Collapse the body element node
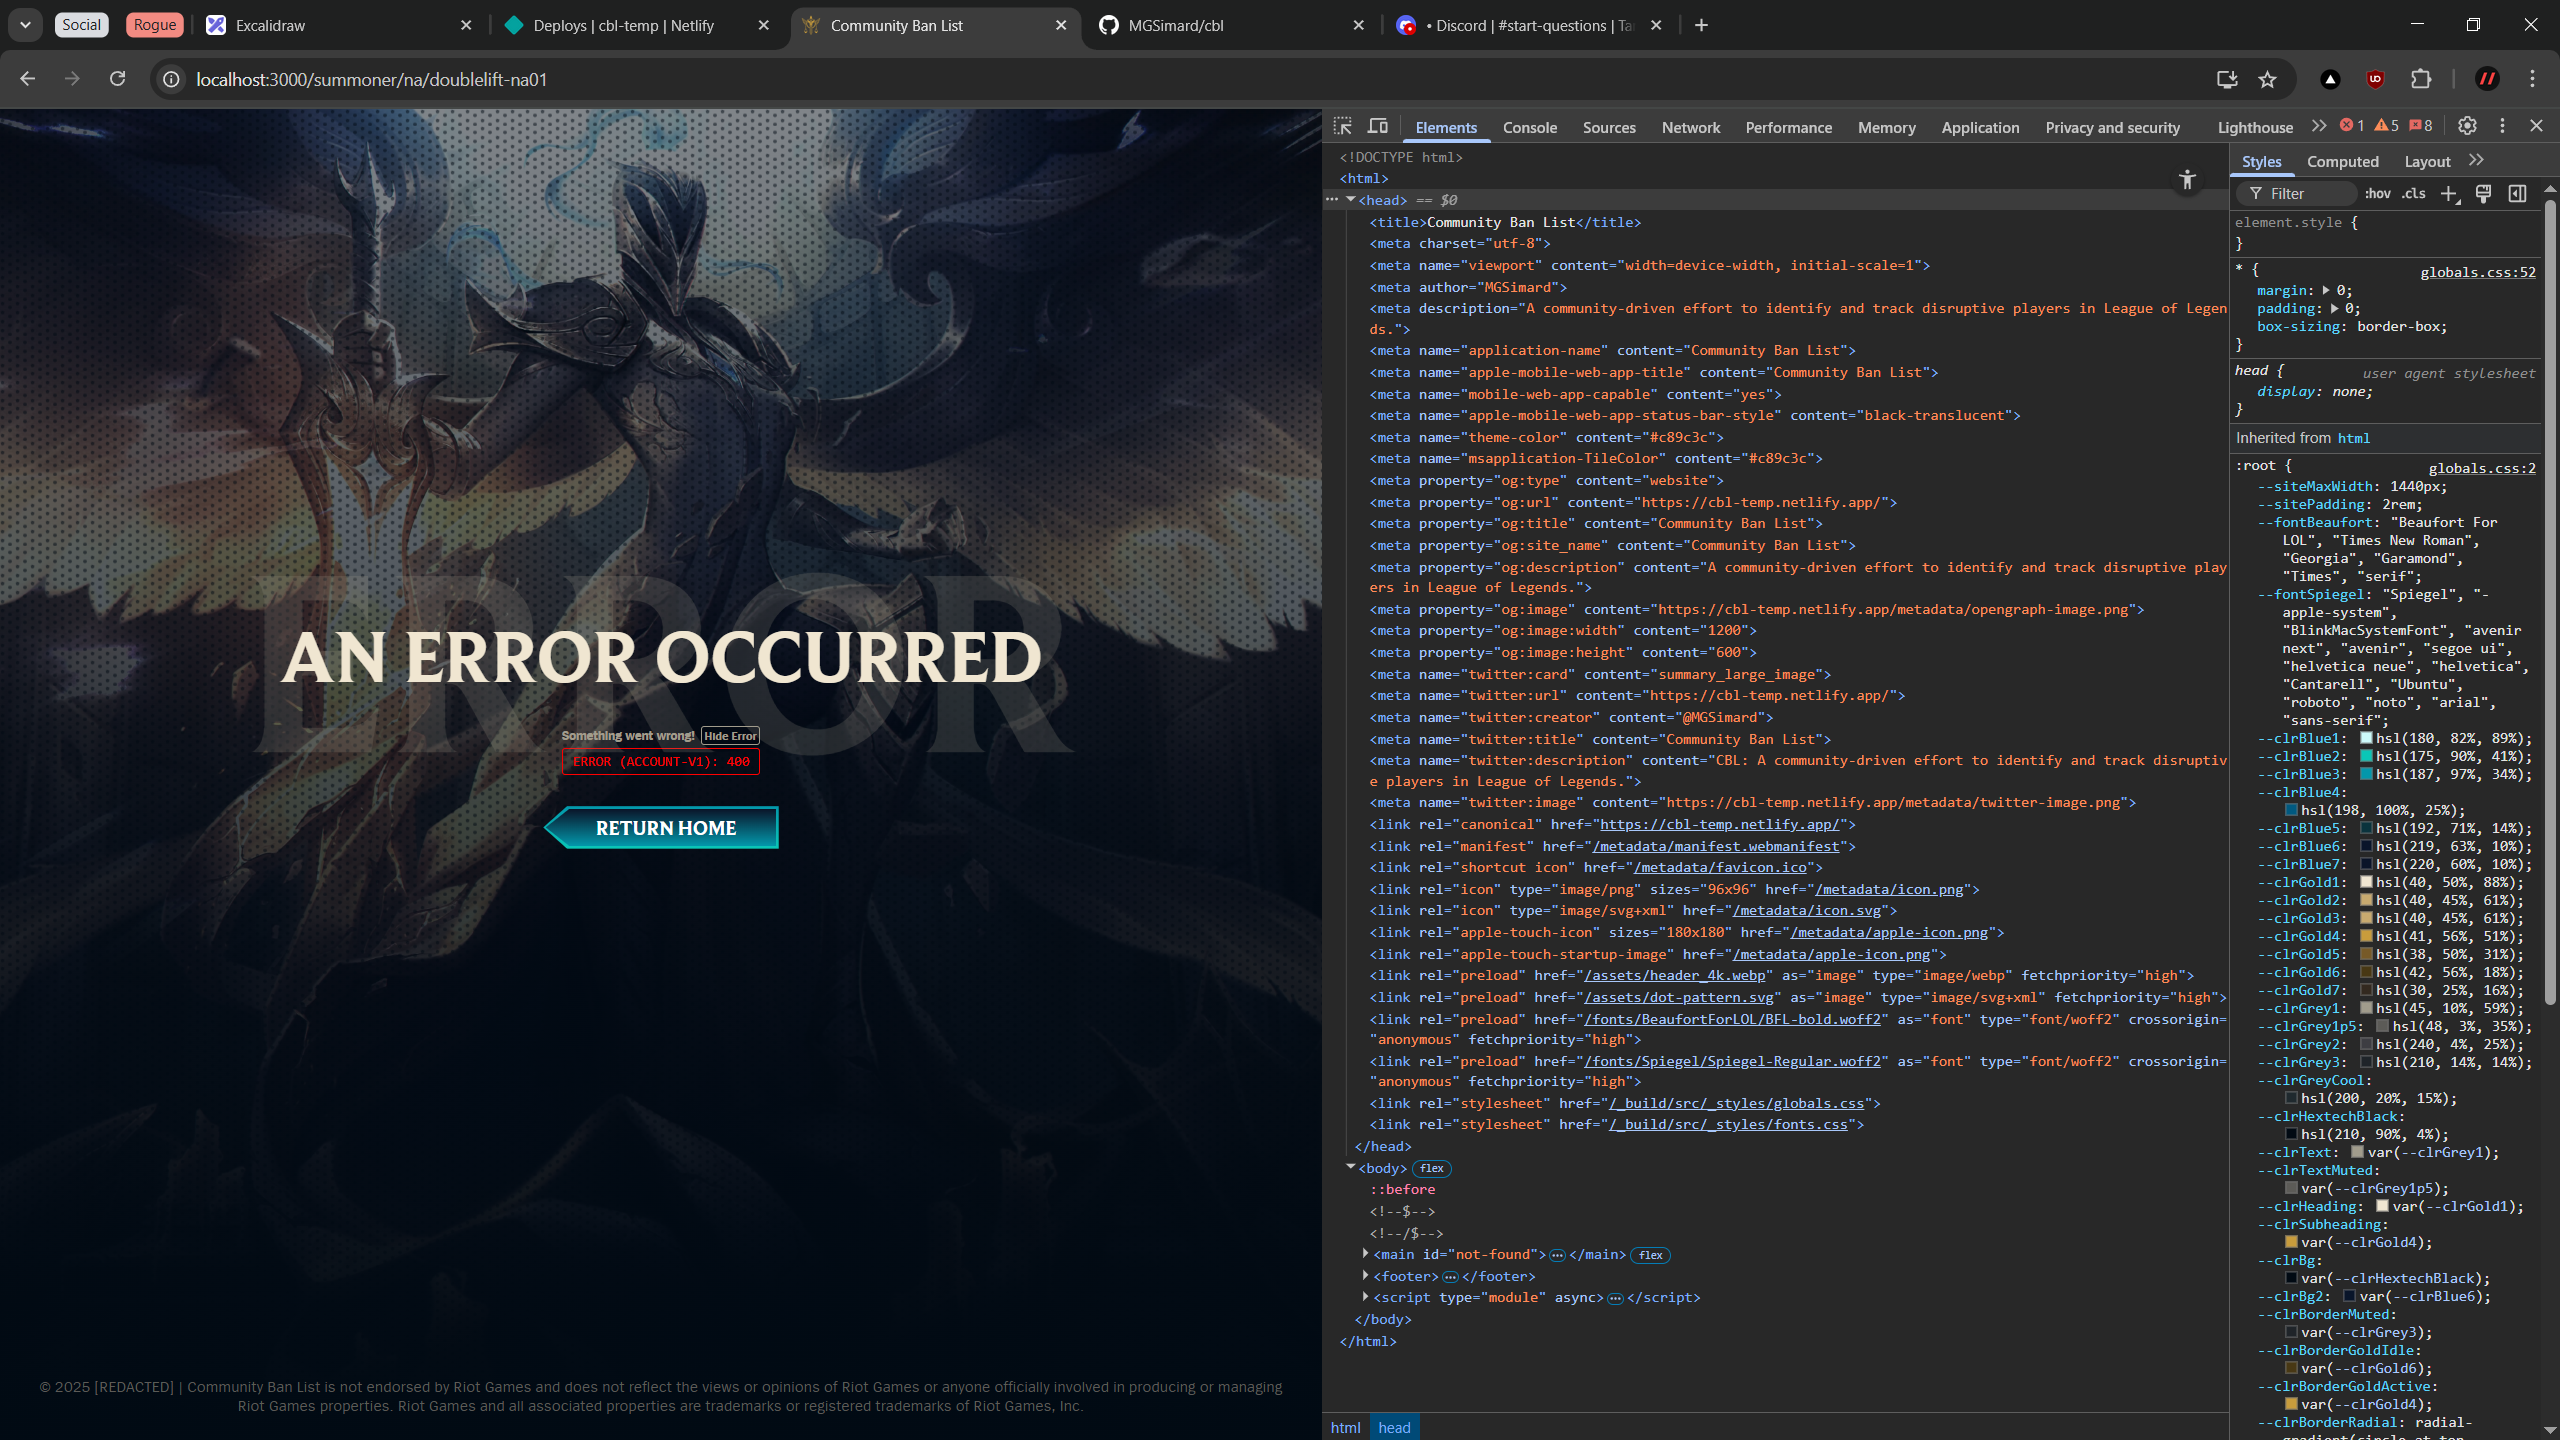This screenshot has height=1440, width=2560. pos(1350,1167)
